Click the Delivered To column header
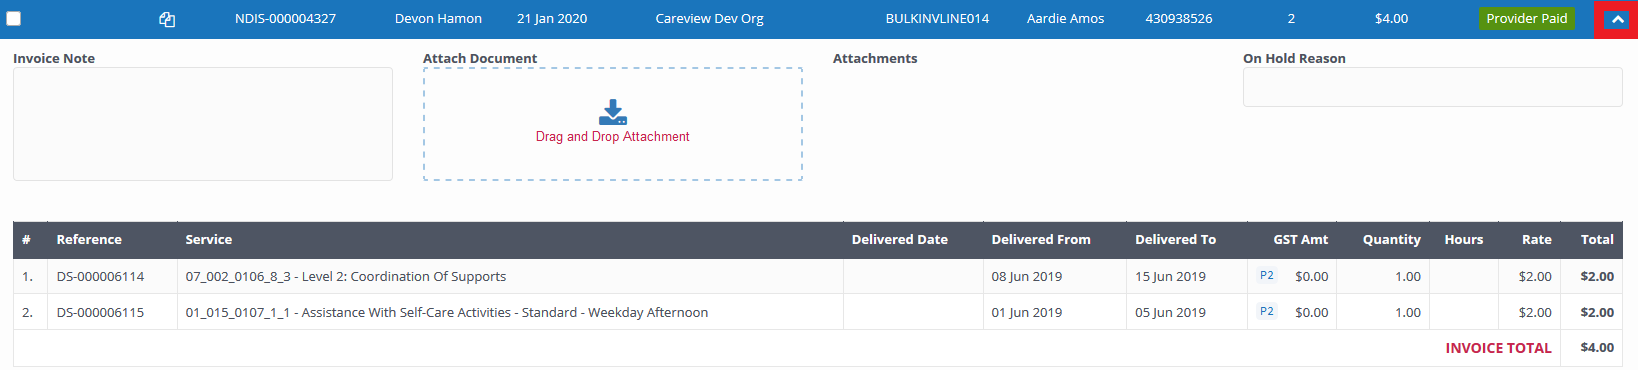The width and height of the screenshot is (1638, 370). (1175, 240)
